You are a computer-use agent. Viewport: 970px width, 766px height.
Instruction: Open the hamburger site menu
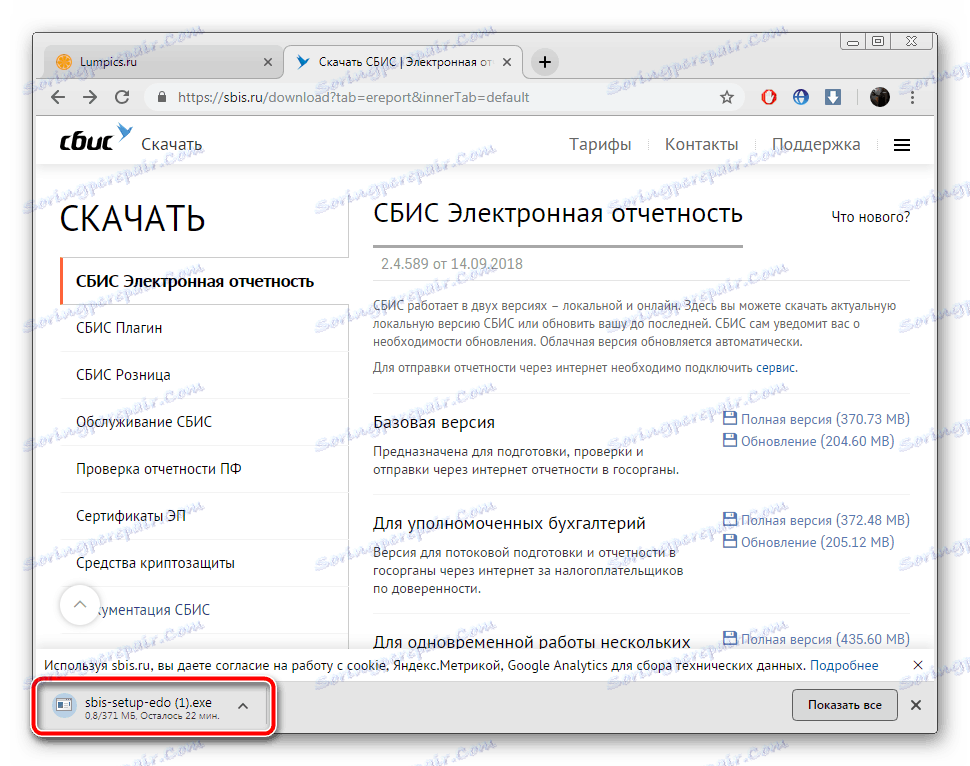pyautogui.click(x=902, y=145)
